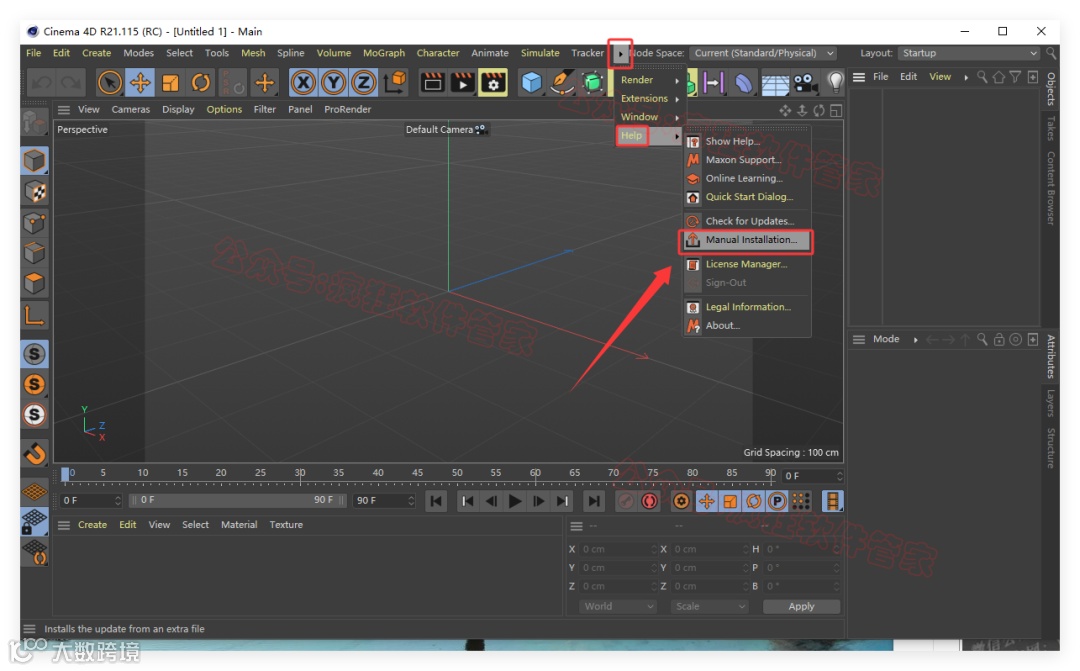Switch to Polygons mode

coord(34,283)
